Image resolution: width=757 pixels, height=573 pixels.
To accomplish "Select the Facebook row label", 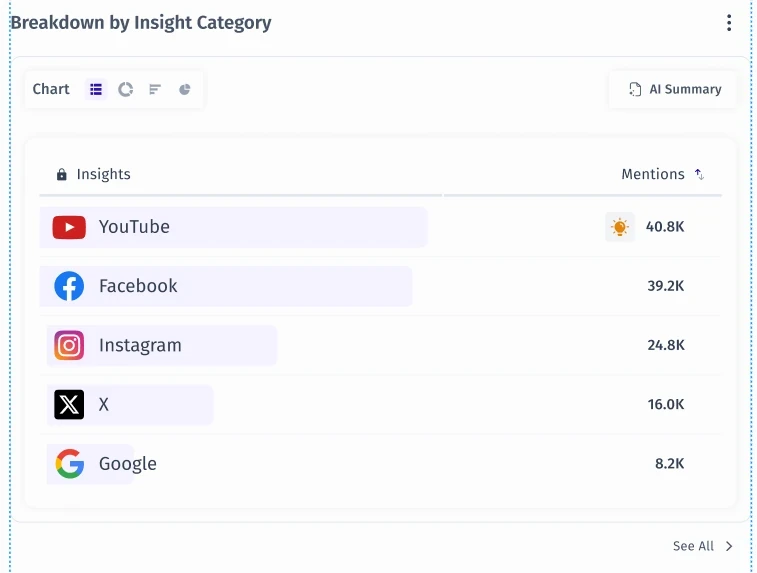I will [138, 286].
